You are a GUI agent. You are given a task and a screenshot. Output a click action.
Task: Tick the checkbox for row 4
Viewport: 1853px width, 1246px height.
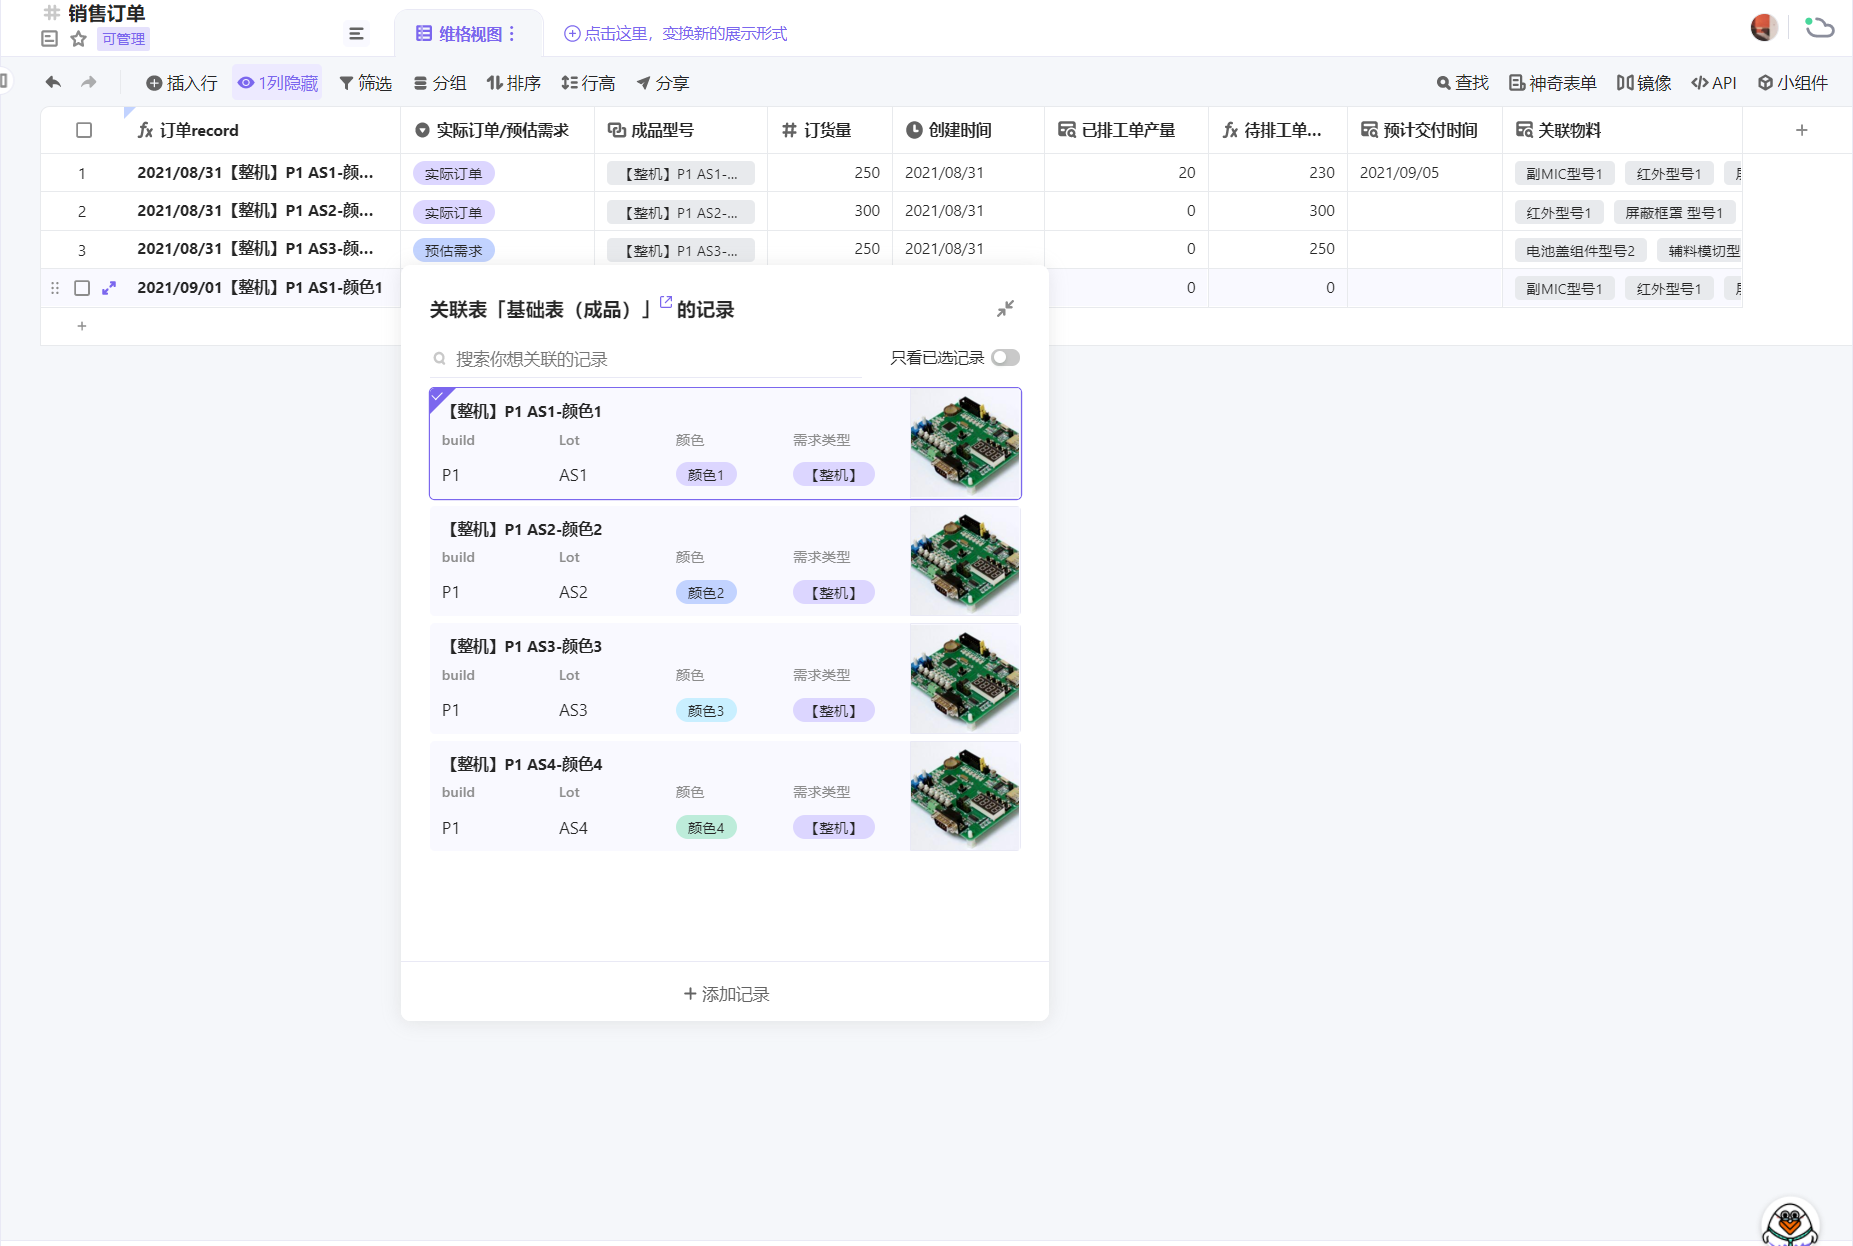pyautogui.click(x=82, y=288)
